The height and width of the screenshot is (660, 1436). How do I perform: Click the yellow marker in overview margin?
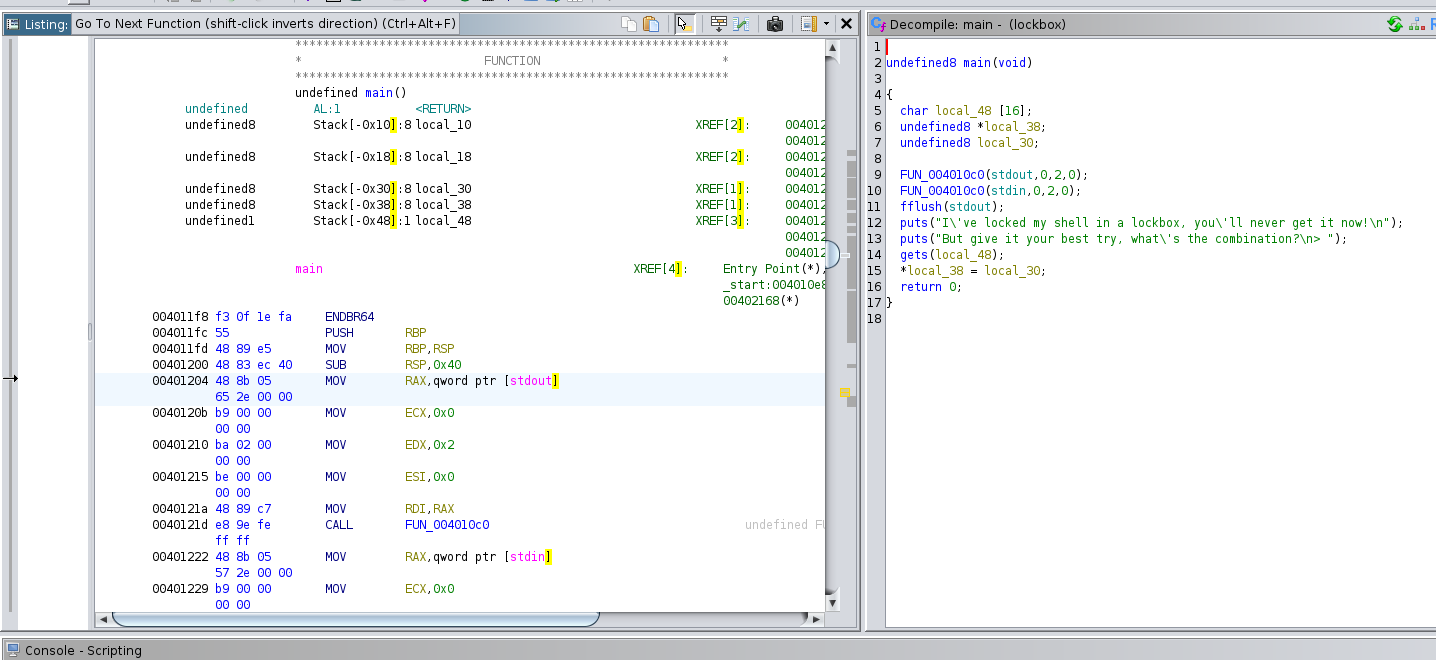844,393
